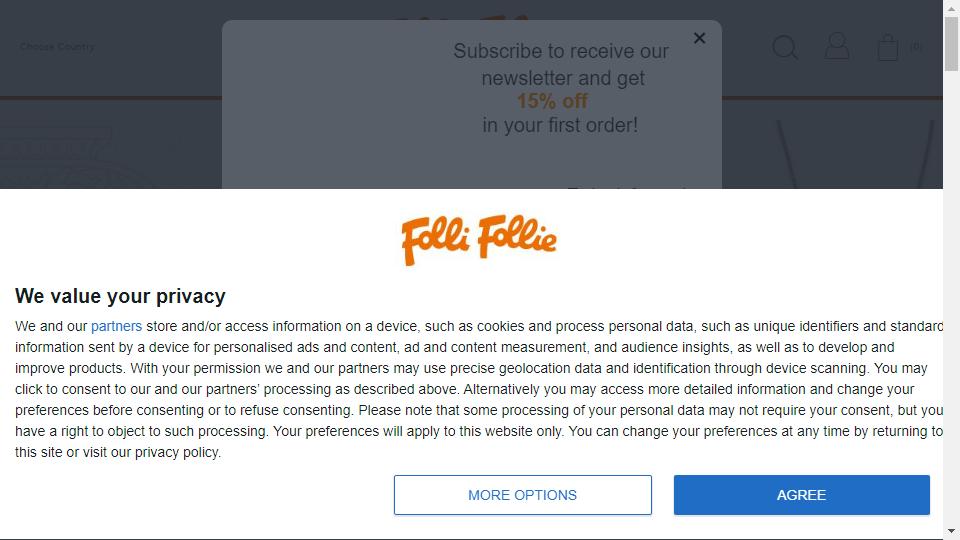Open the user account icon
The height and width of the screenshot is (540, 960).
tap(837, 47)
